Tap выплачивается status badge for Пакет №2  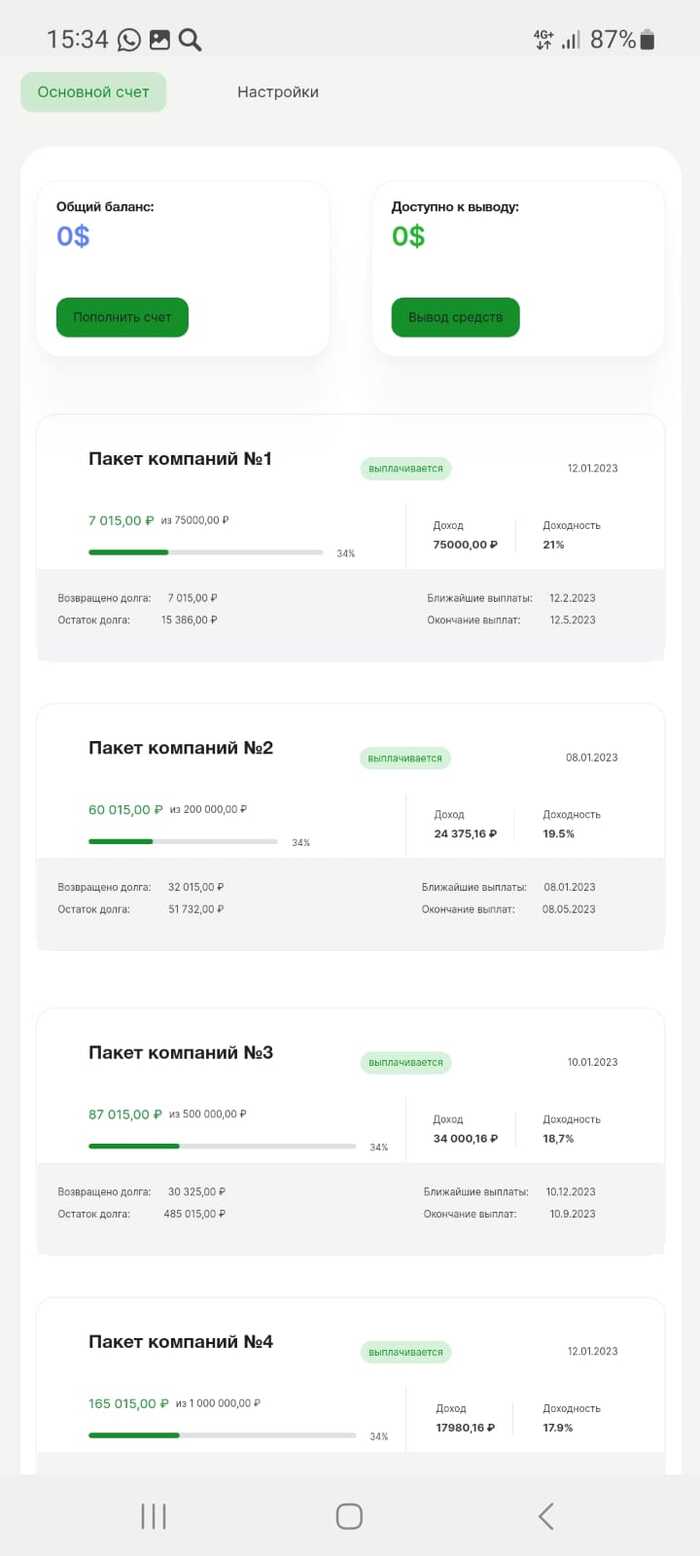(x=405, y=758)
